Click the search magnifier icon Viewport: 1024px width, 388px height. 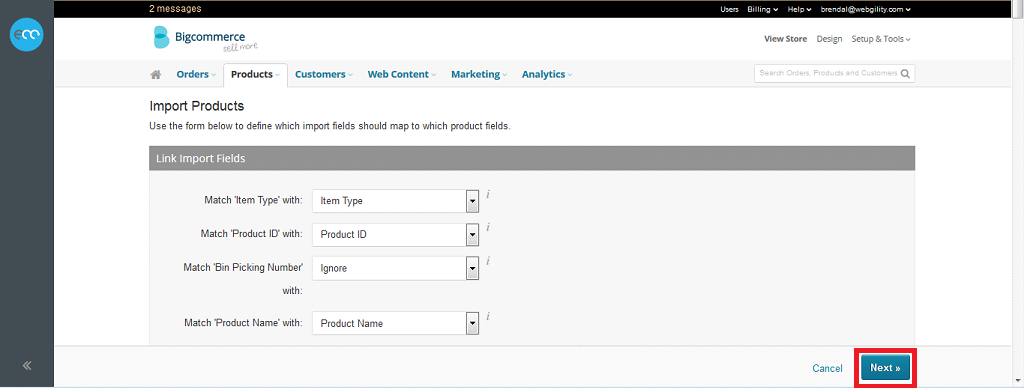click(905, 74)
